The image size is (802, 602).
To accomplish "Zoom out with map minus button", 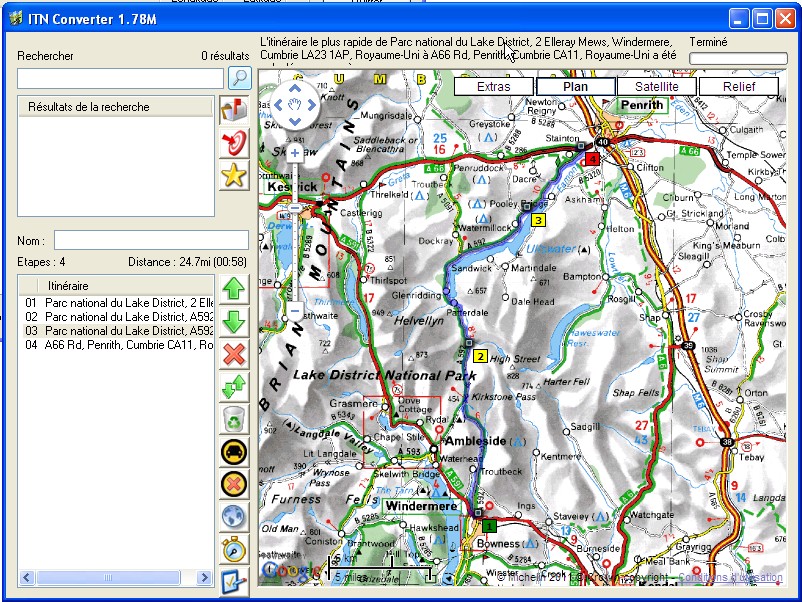I will click(295, 310).
